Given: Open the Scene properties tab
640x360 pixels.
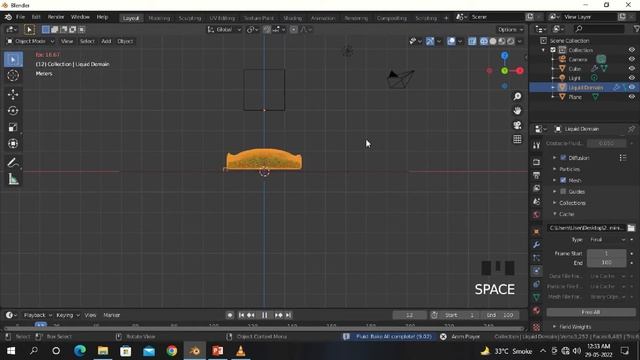Looking at the screenshot, I should click(536, 201).
